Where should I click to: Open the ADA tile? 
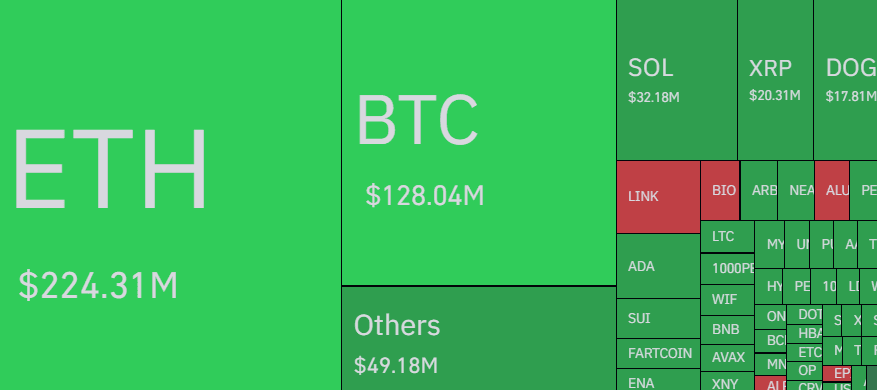point(658,266)
